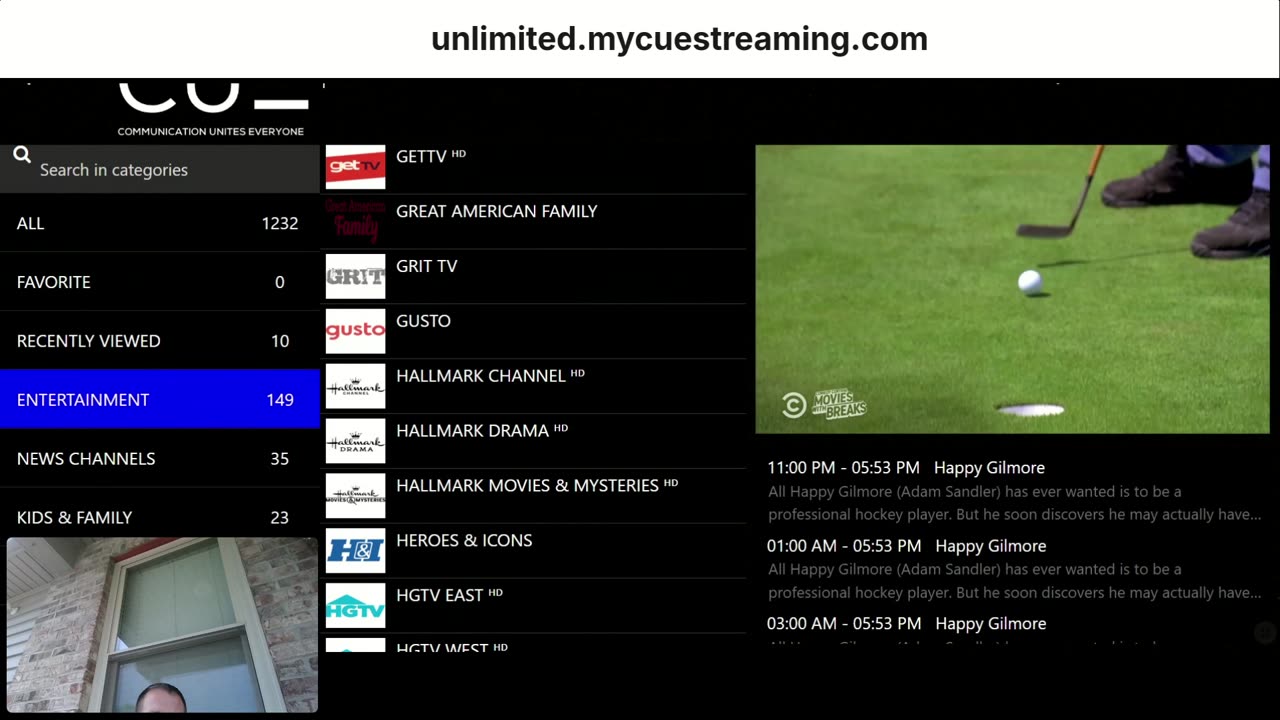This screenshot has height=720, width=1280.
Task: Click the 10 count beside RECENTLY VIEWED
Action: point(280,341)
